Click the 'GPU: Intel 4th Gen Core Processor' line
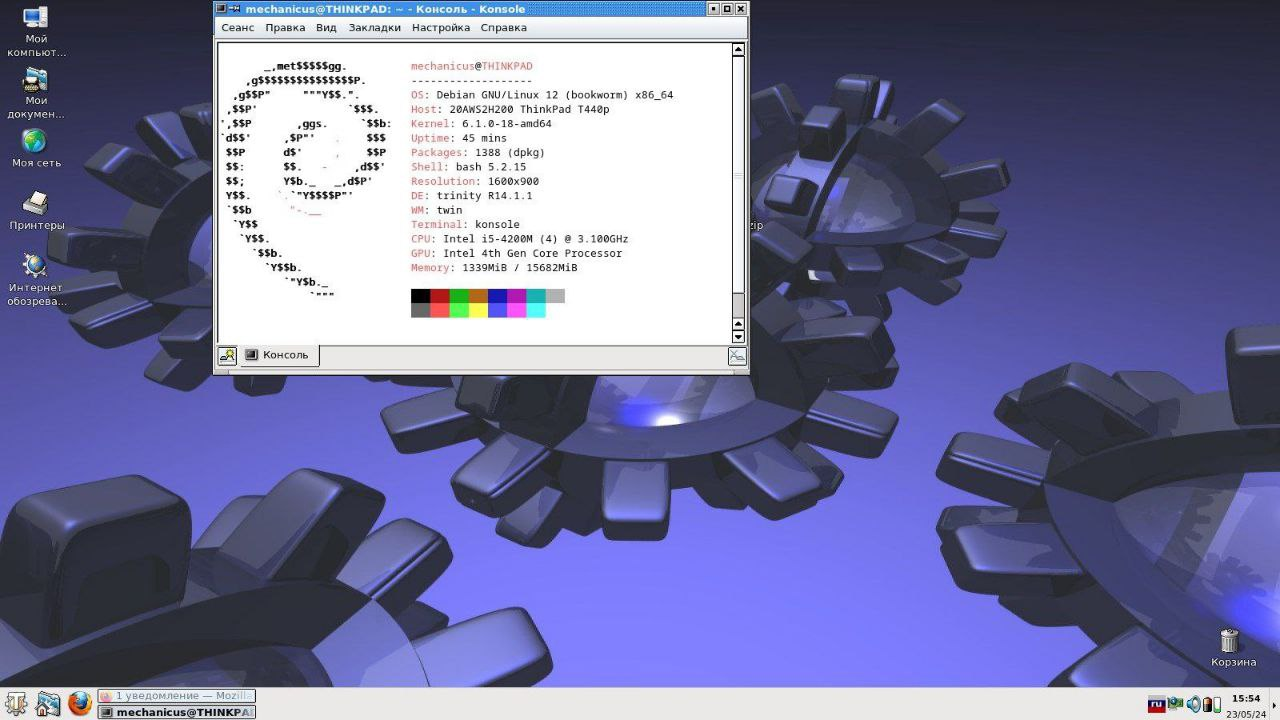Image resolution: width=1280 pixels, height=720 pixels. pos(517,253)
